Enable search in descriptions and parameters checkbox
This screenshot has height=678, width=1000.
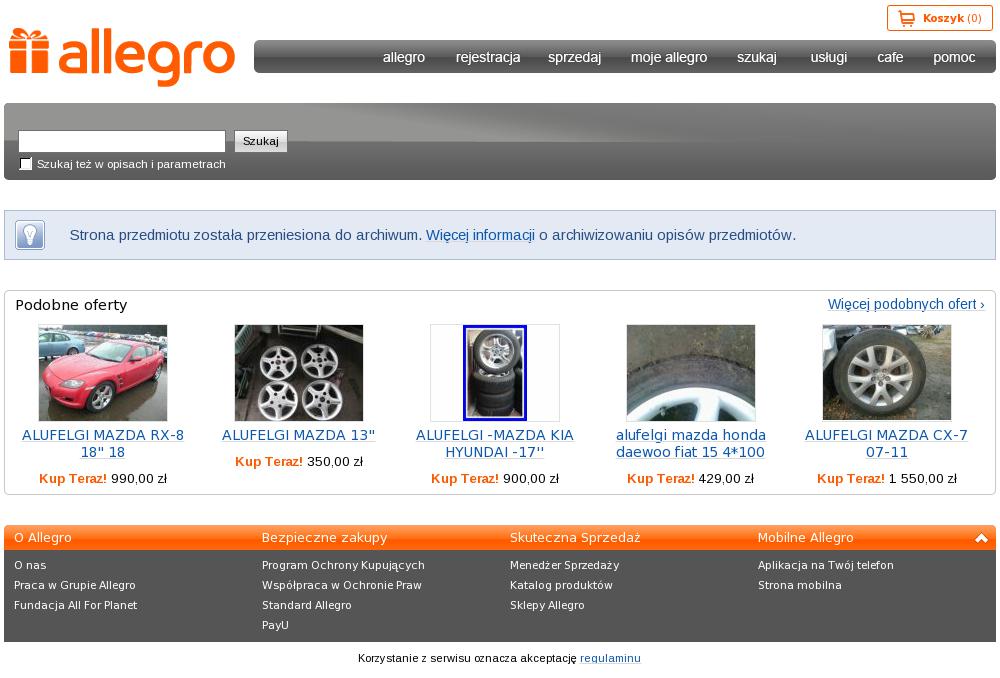[26, 164]
